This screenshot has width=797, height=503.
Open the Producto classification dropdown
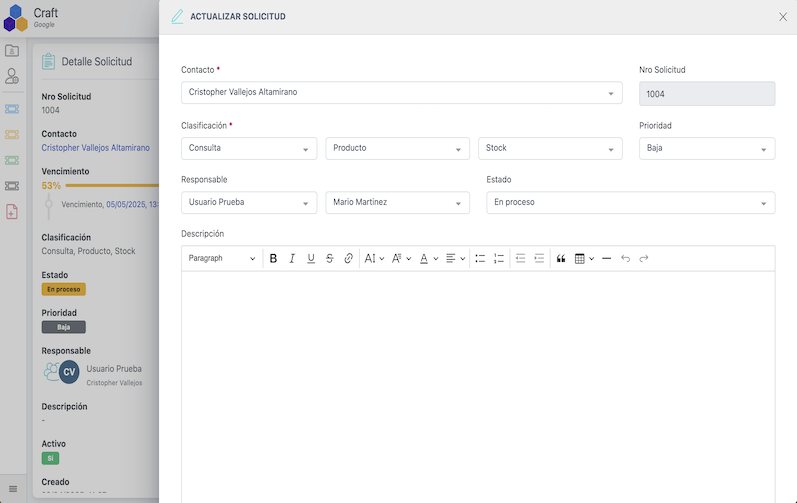(x=397, y=148)
